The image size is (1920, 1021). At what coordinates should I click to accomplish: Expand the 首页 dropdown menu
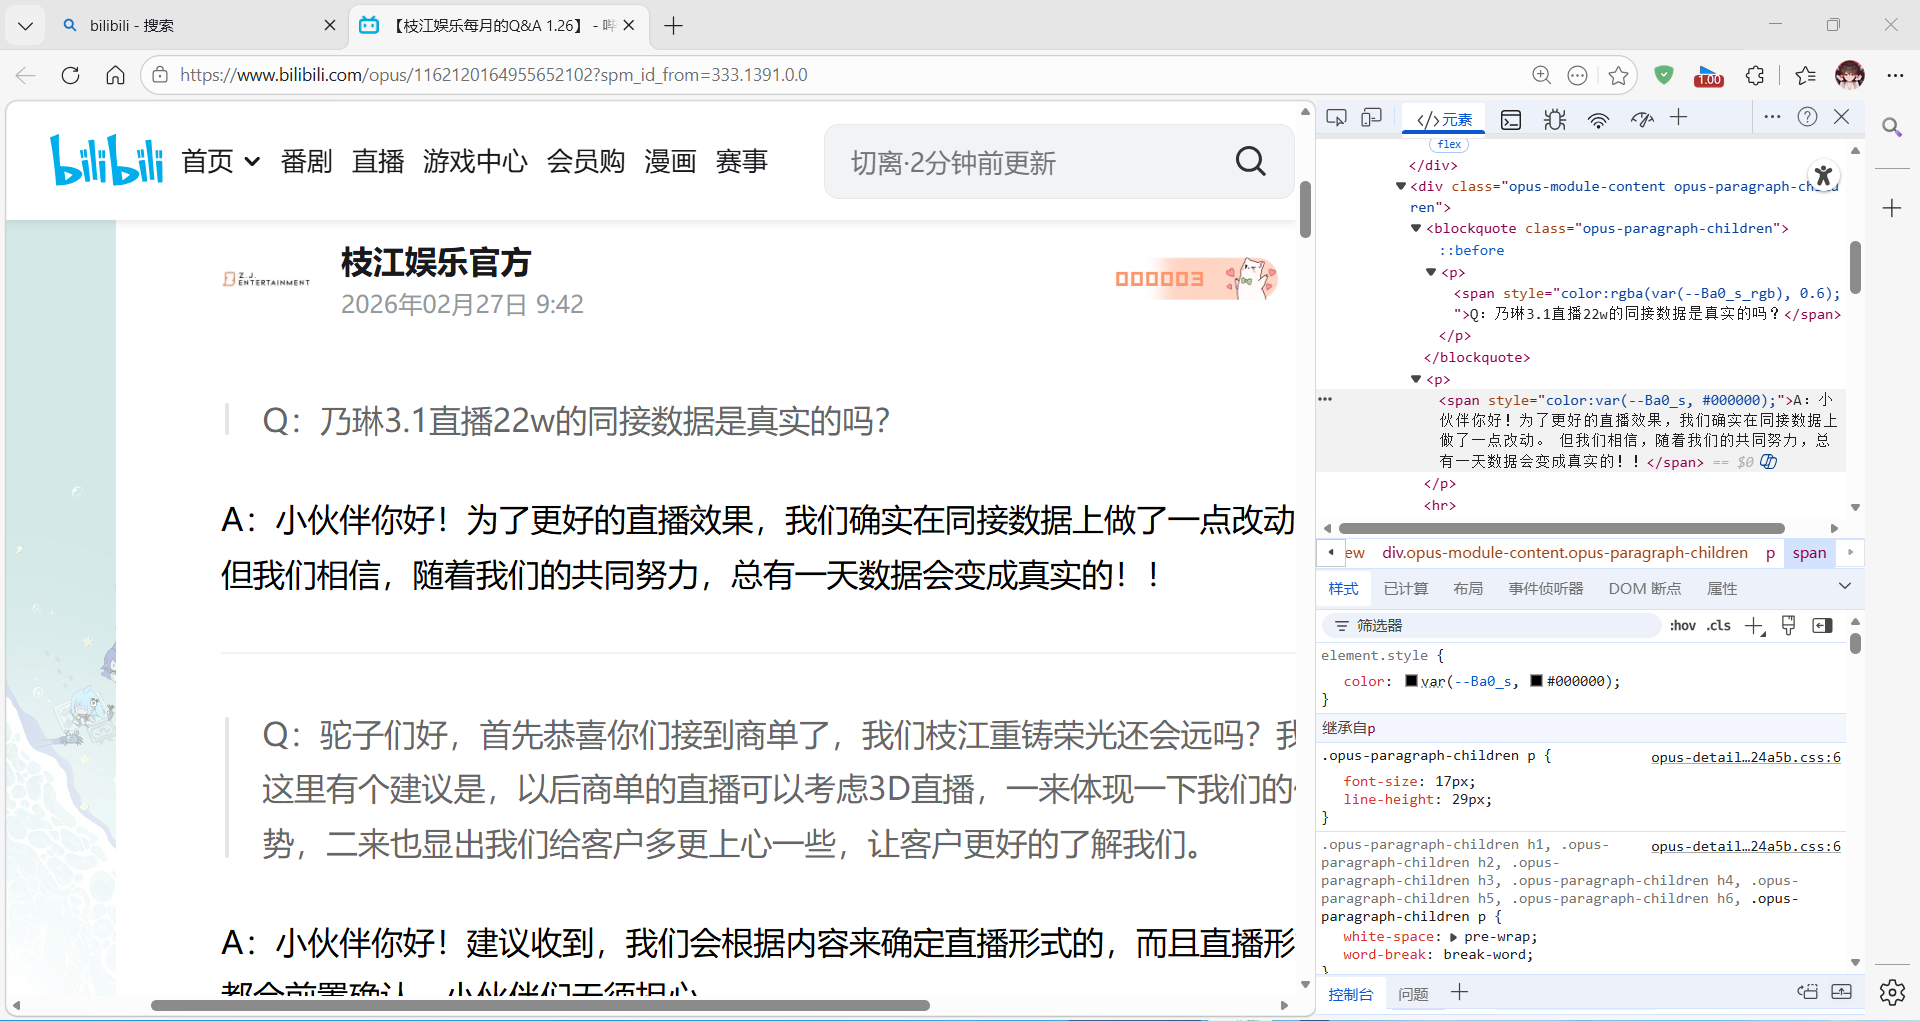point(252,162)
